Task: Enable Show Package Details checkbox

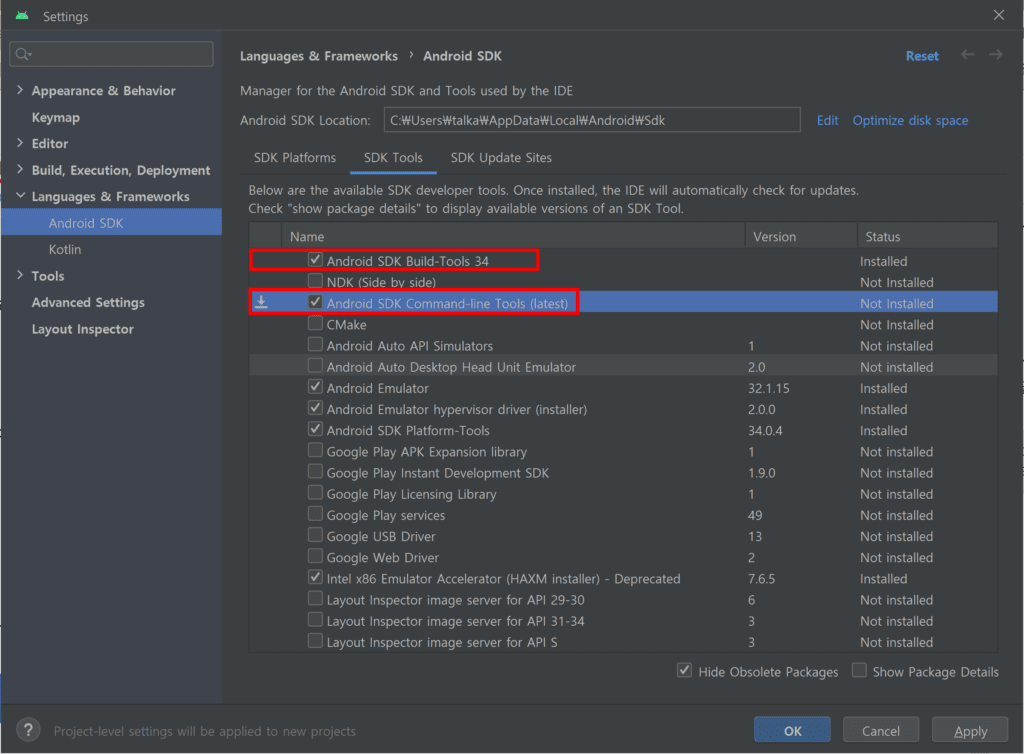Action: (x=859, y=670)
